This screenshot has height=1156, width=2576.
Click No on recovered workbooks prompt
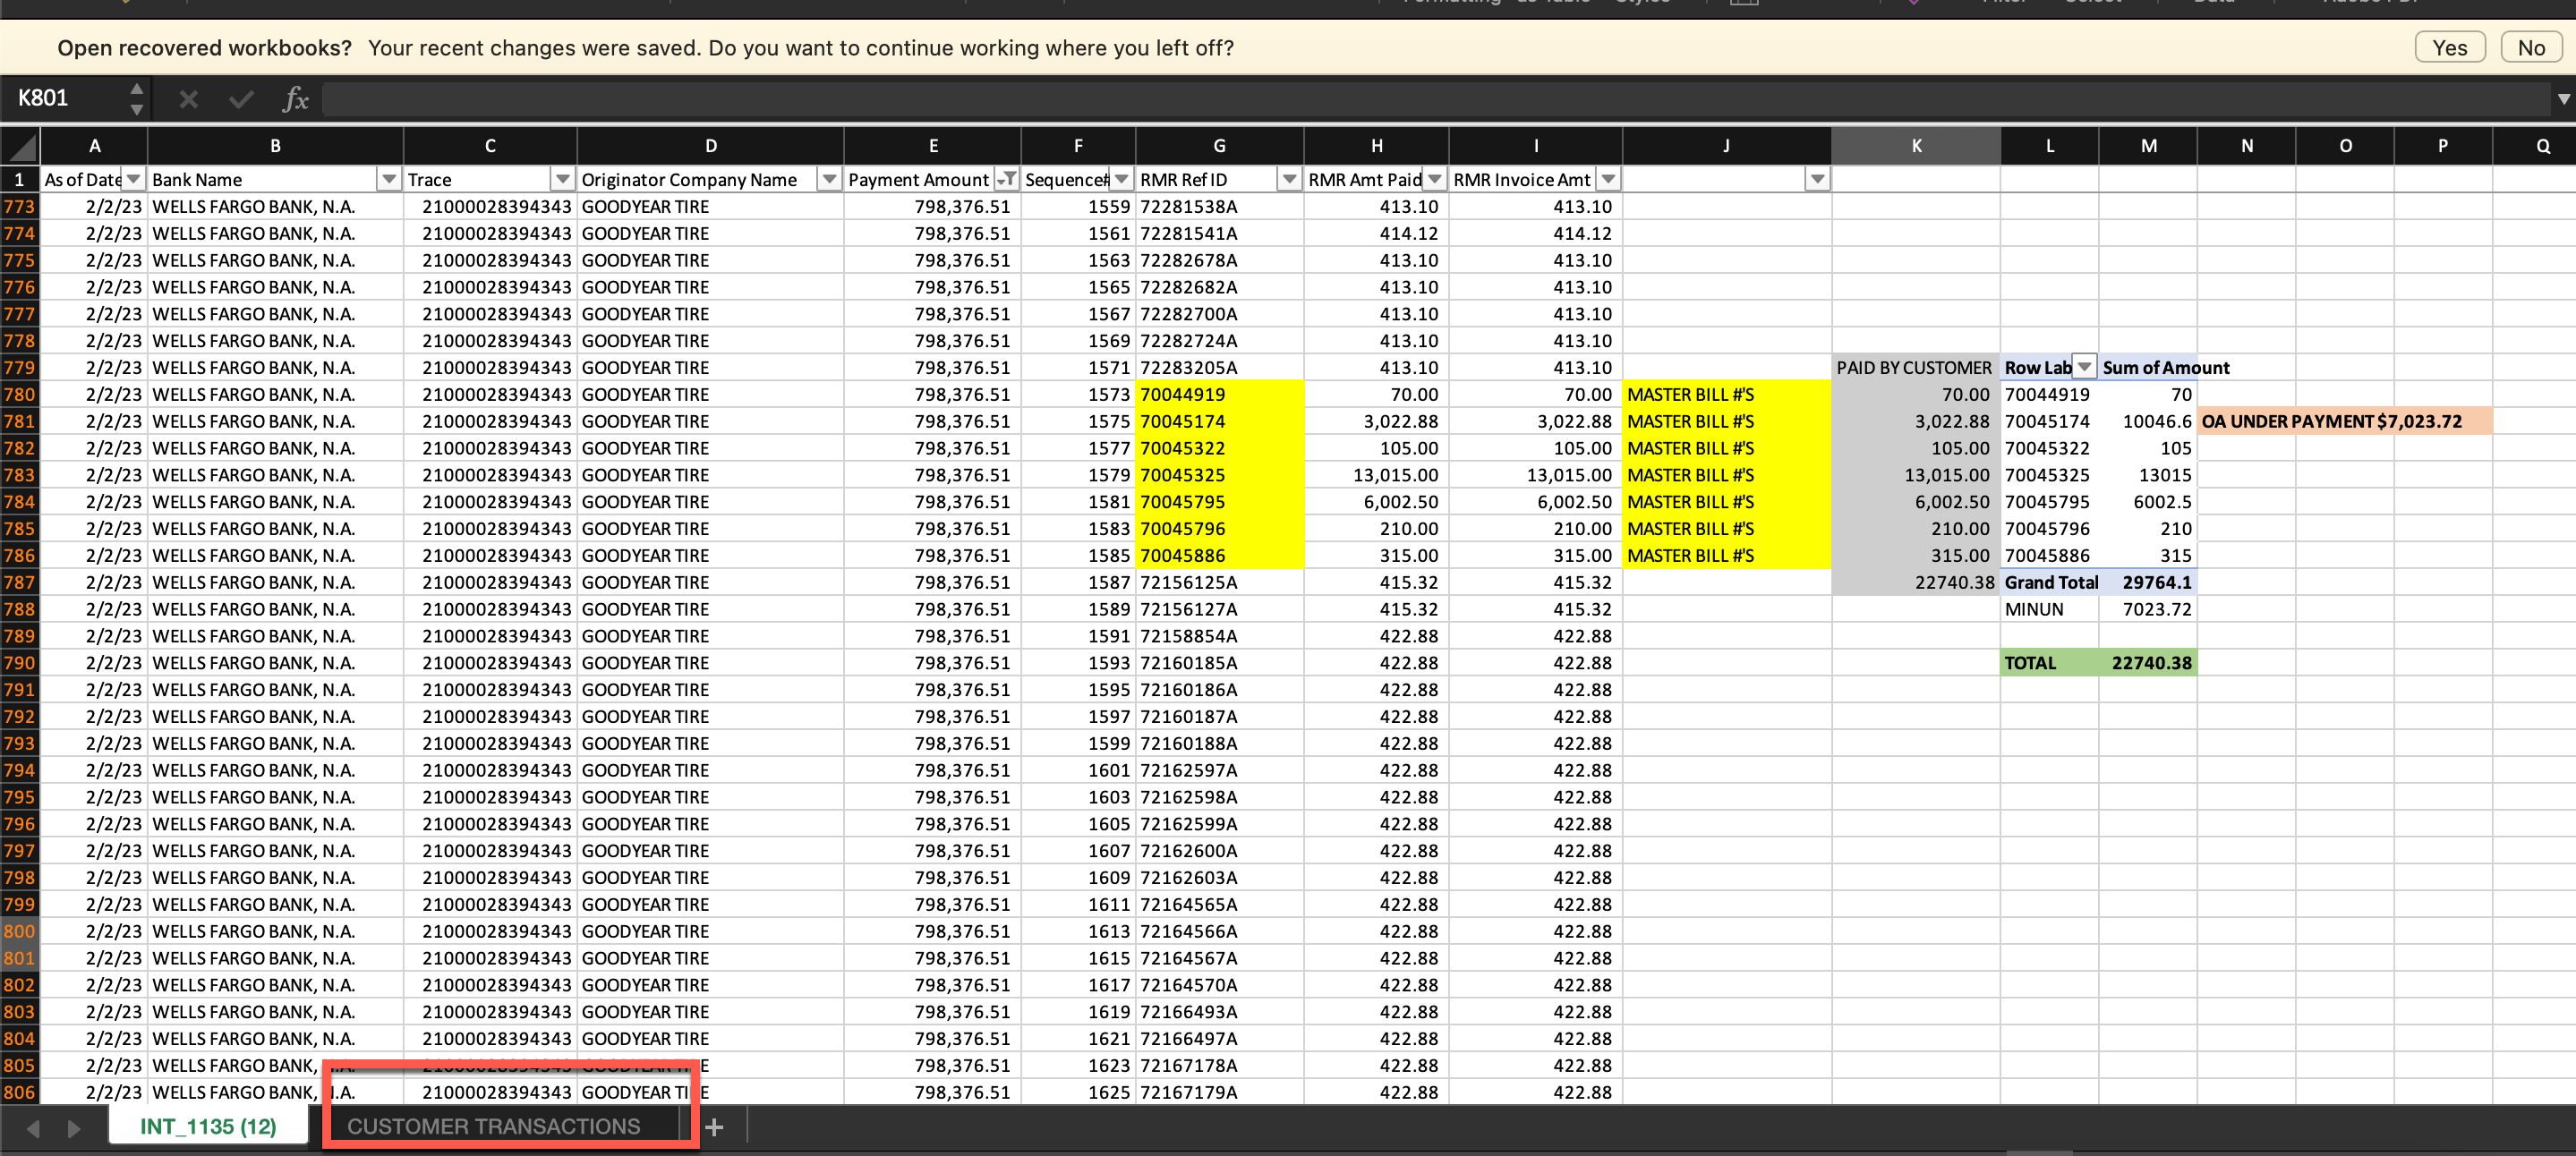tap(2530, 48)
